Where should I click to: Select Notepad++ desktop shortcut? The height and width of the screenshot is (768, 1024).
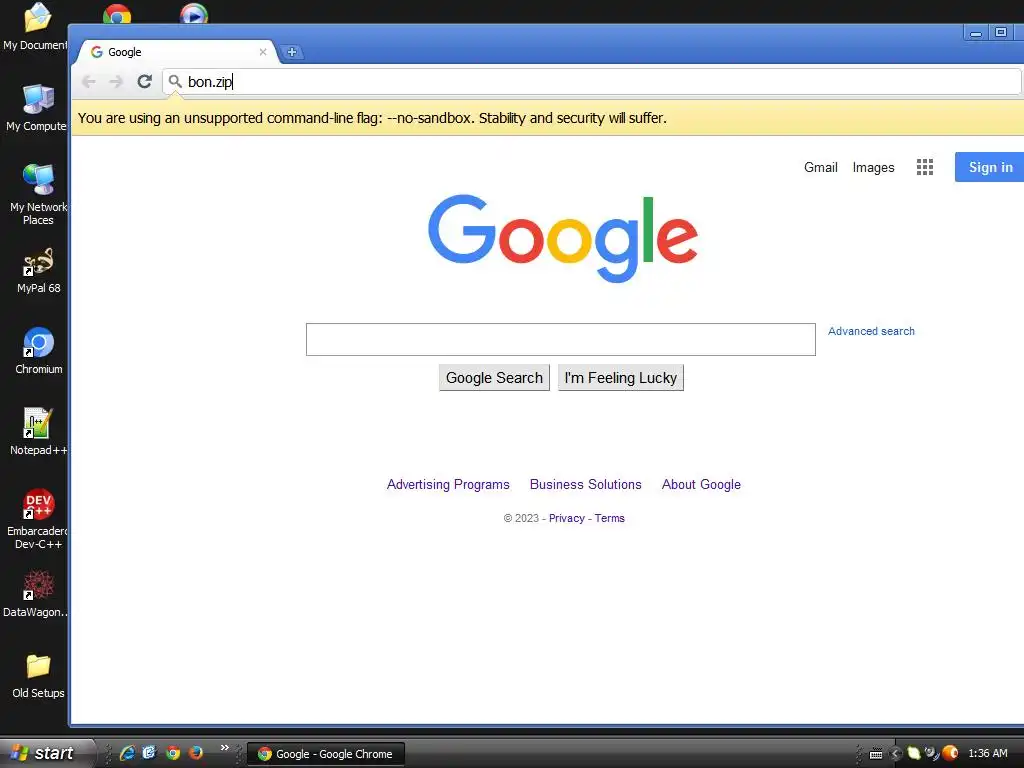coord(39,431)
